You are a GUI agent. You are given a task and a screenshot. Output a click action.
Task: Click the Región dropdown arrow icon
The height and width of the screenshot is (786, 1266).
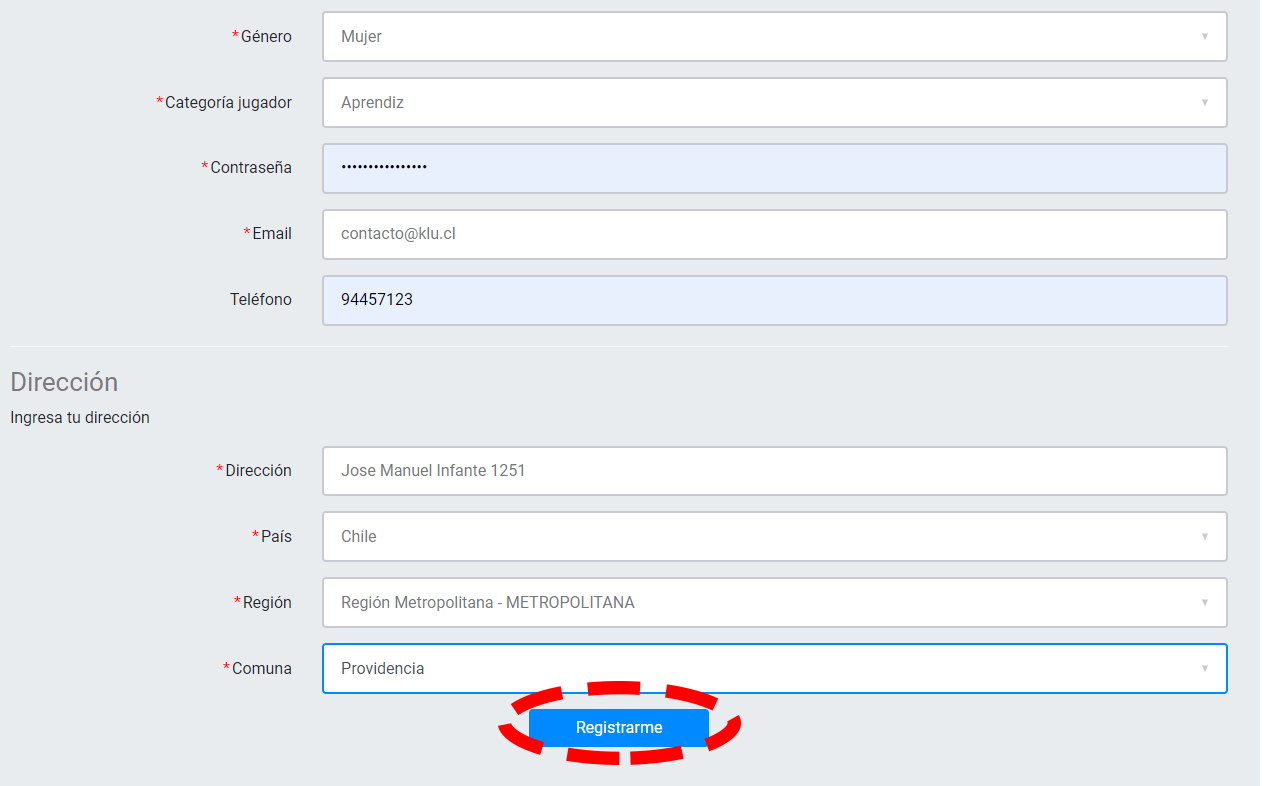tap(1204, 603)
